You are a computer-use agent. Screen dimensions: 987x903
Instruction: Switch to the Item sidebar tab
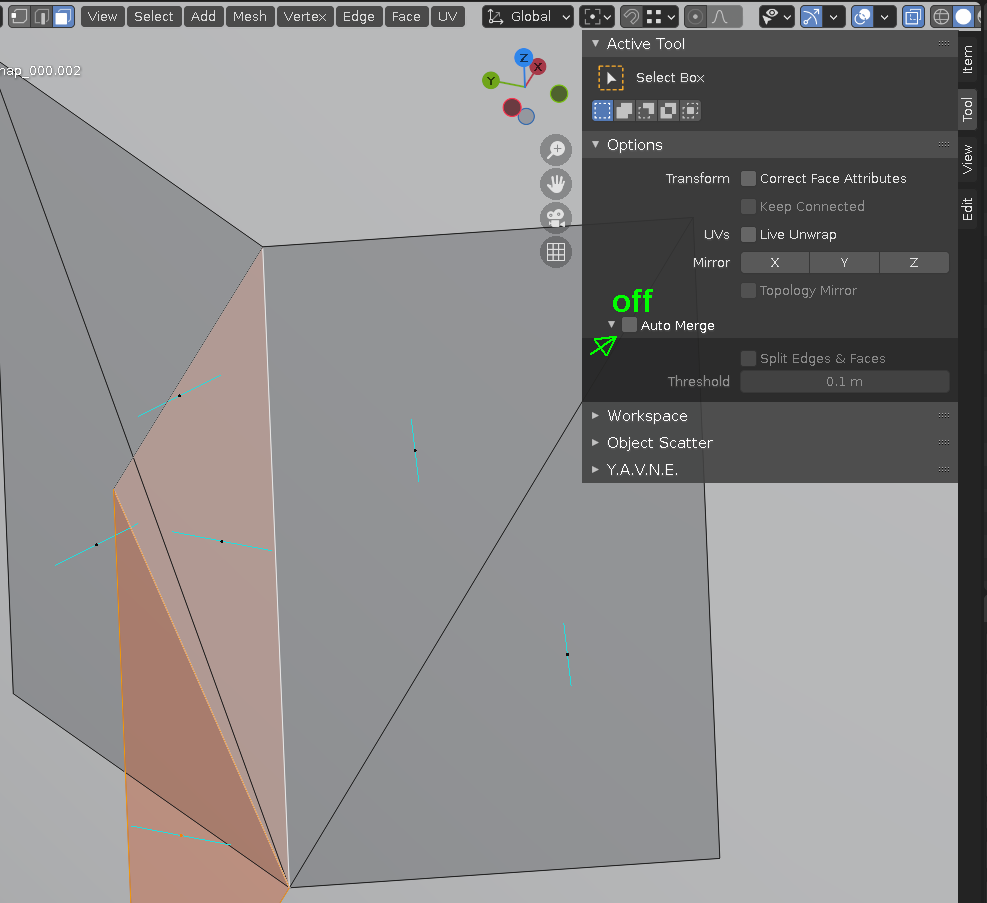tap(967, 58)
